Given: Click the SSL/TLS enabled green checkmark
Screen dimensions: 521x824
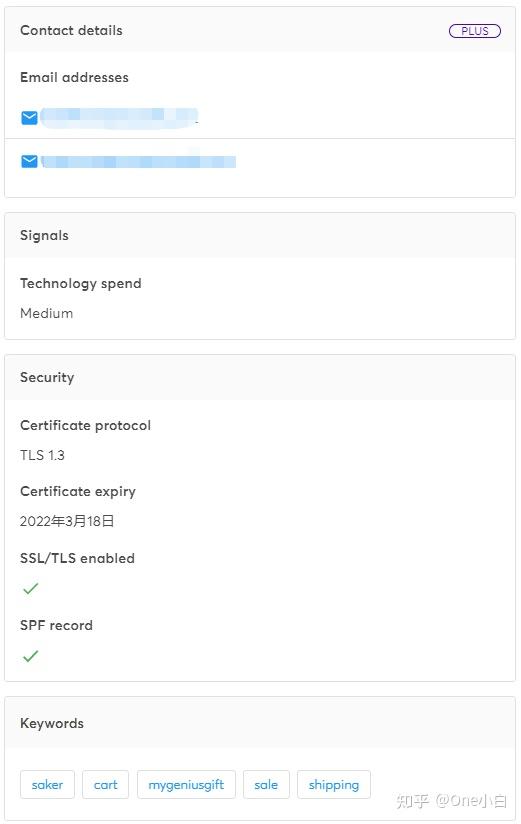Looking at the screenshot, I should 30,589.
